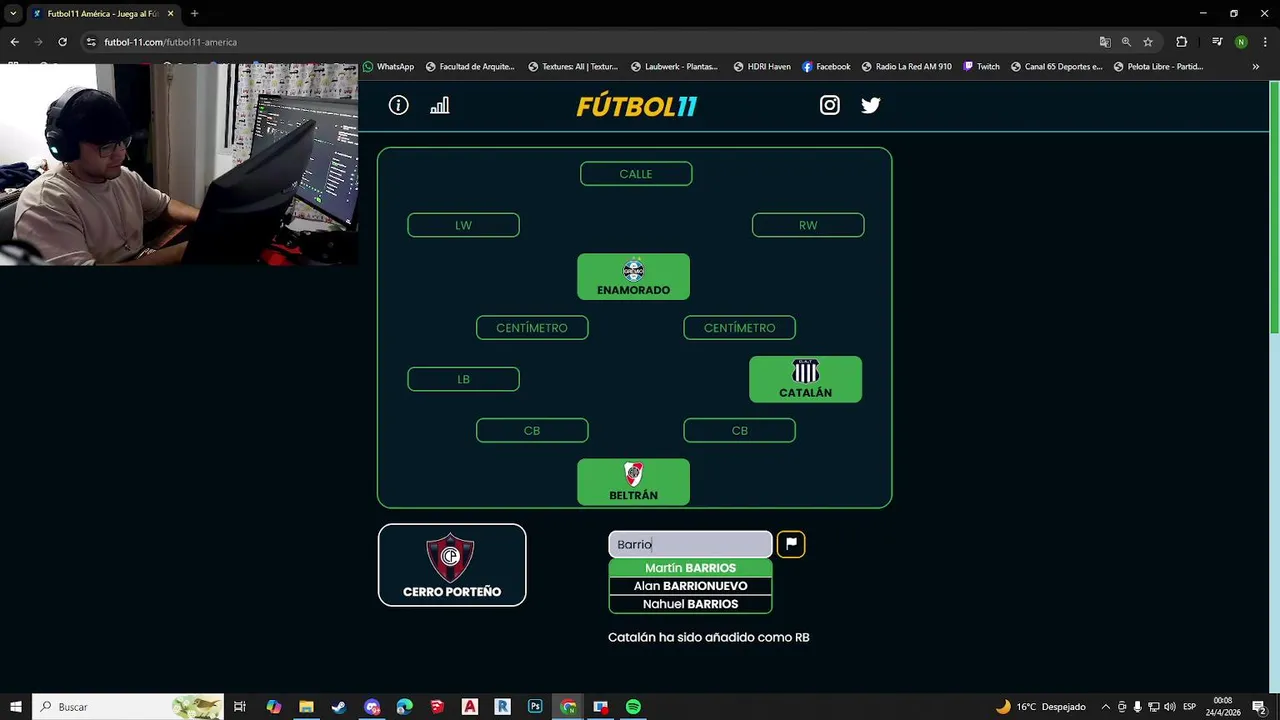
Task: Select the CALLE position slot
Action: (636, 174)
